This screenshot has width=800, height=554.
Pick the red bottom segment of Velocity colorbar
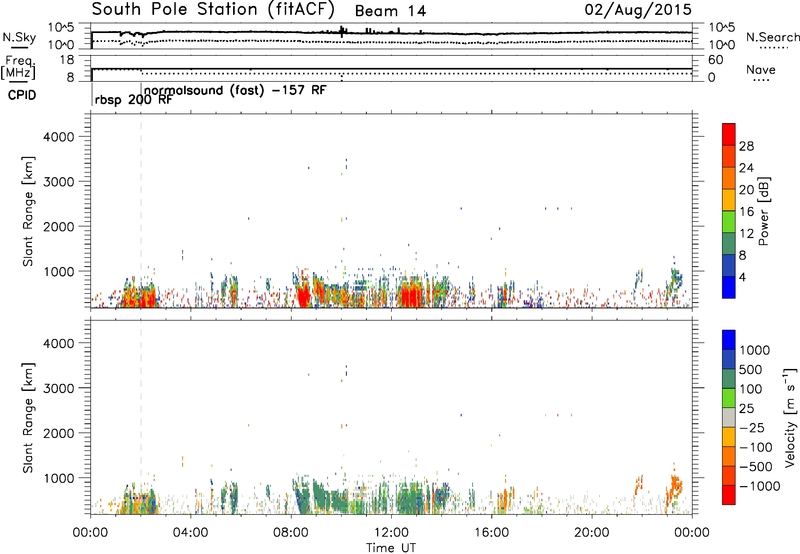[729, 495]
